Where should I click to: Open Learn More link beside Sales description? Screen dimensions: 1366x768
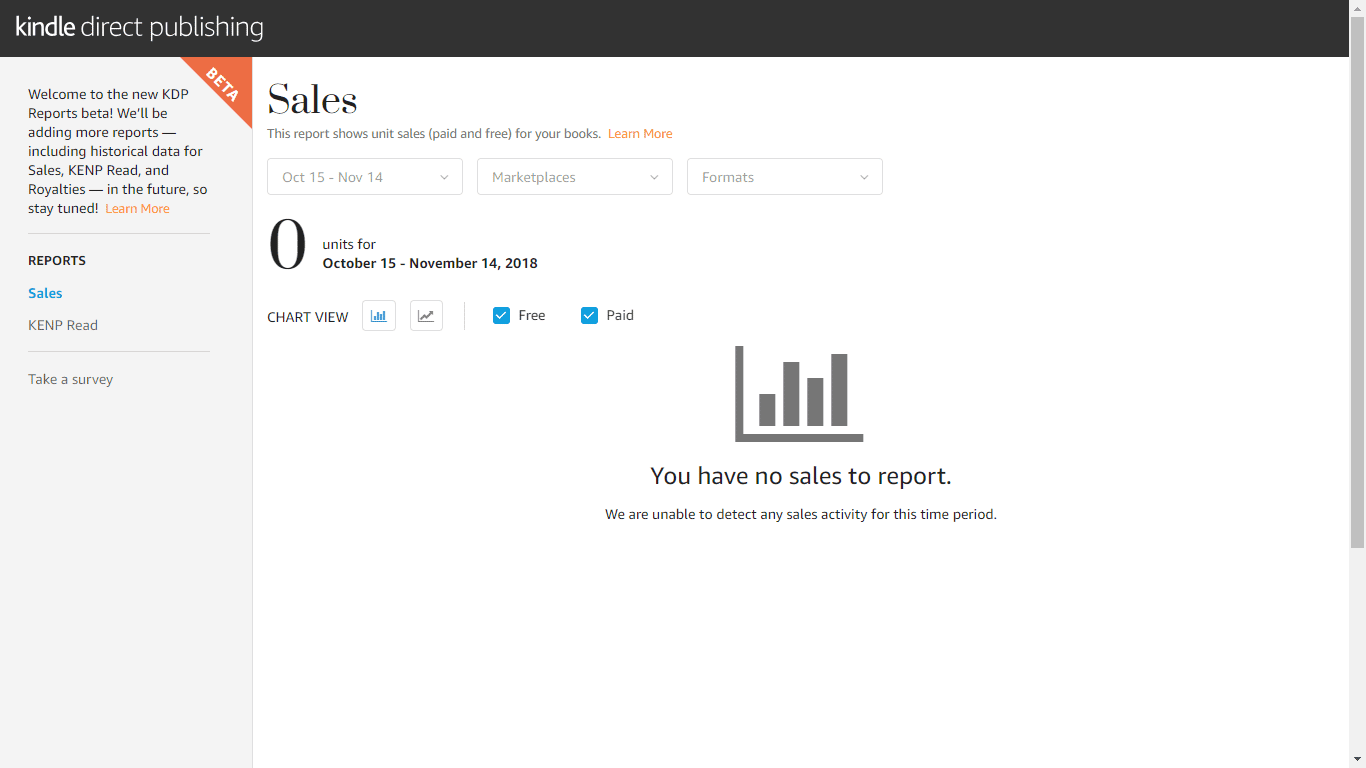pos(640,134)
